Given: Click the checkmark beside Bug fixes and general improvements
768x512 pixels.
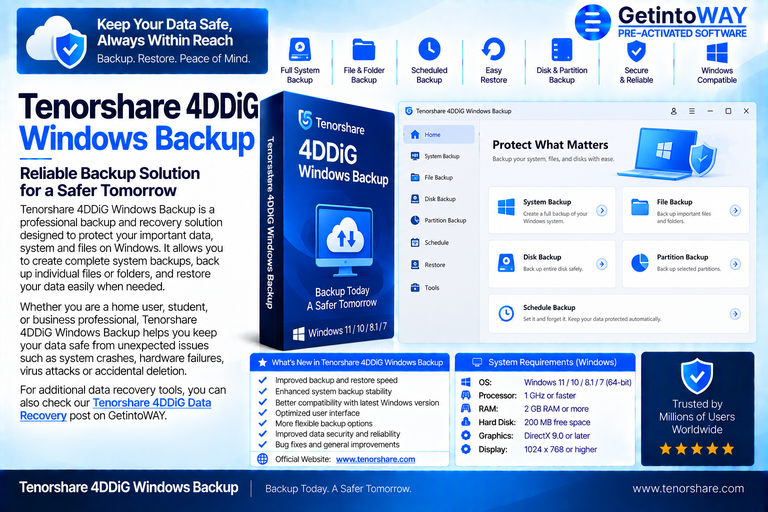Looking at the screenshot, I should (263, 445).
